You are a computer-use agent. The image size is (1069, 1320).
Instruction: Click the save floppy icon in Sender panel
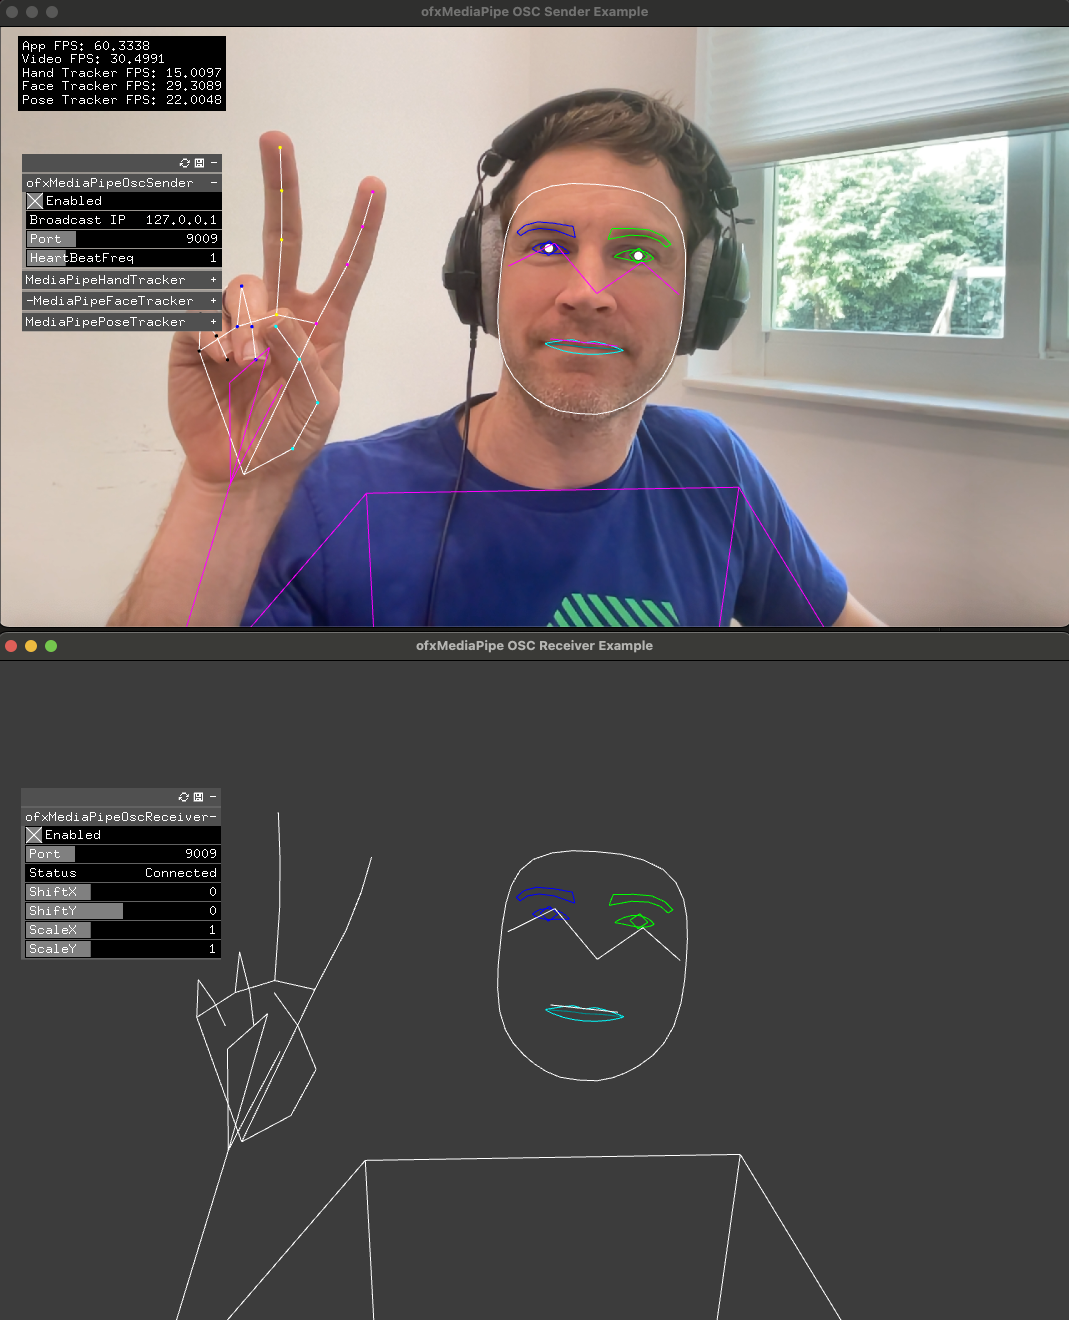click(199, 163)
